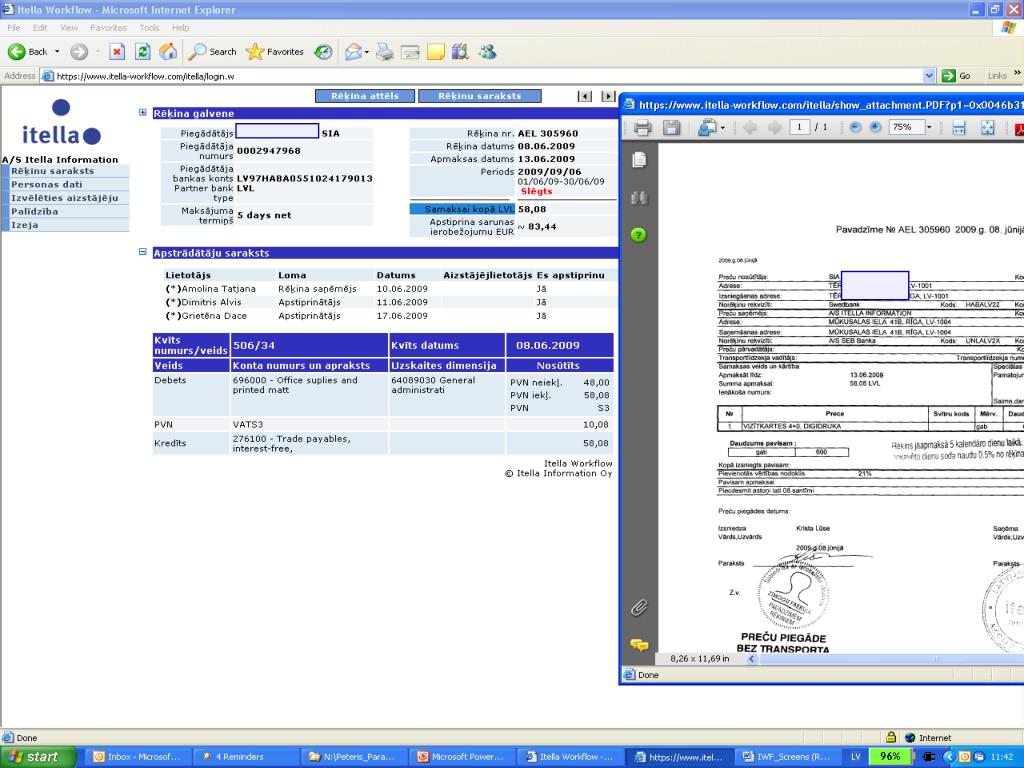Open IWF_Screens document from taskbar
The height and width of the screenshot is (768, 1024).
coord(786,757)
